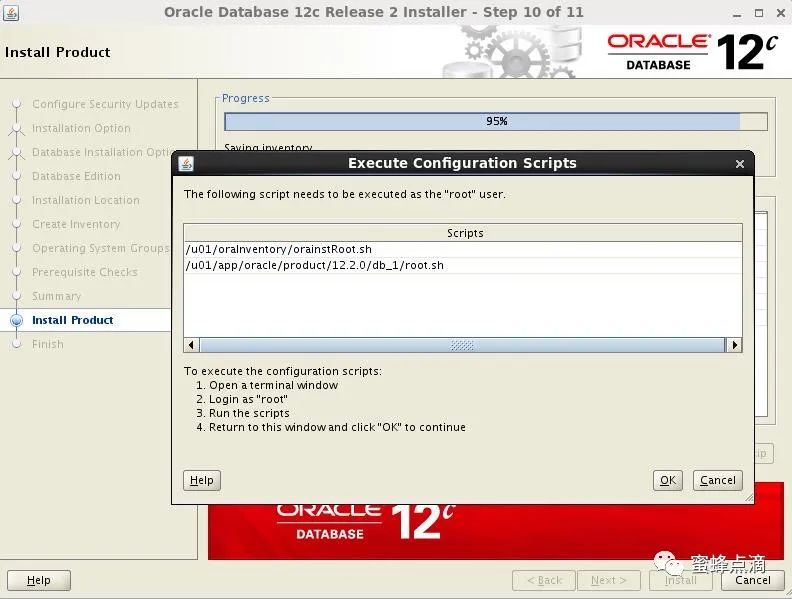Select the orainstRoot.sh script row
Image resolution: width=792 pixels, height=599 pixels.
[x=463, y=249]
